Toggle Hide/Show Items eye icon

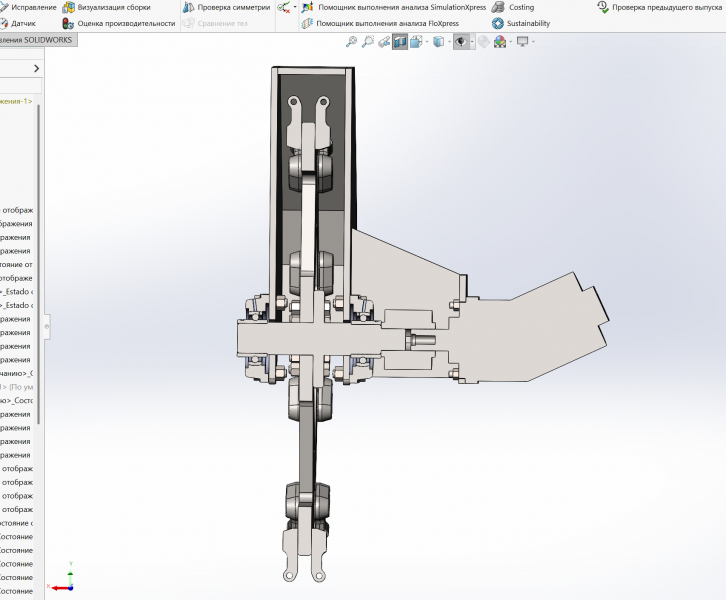[461, 42]
